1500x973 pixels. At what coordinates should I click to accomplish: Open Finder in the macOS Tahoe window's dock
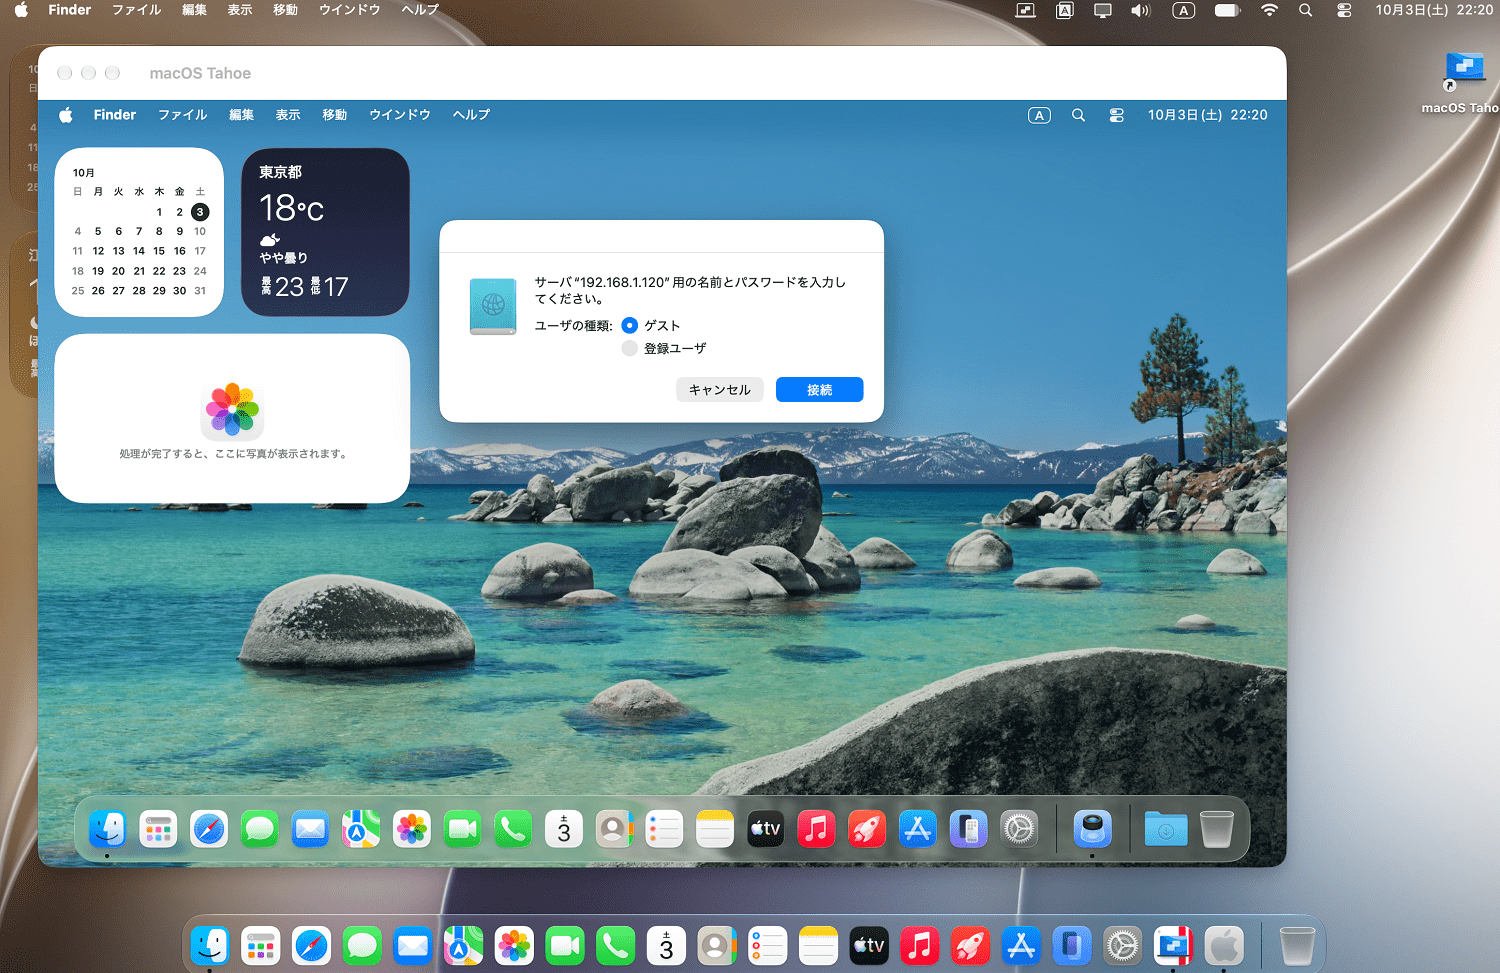[x=108, y=829]
